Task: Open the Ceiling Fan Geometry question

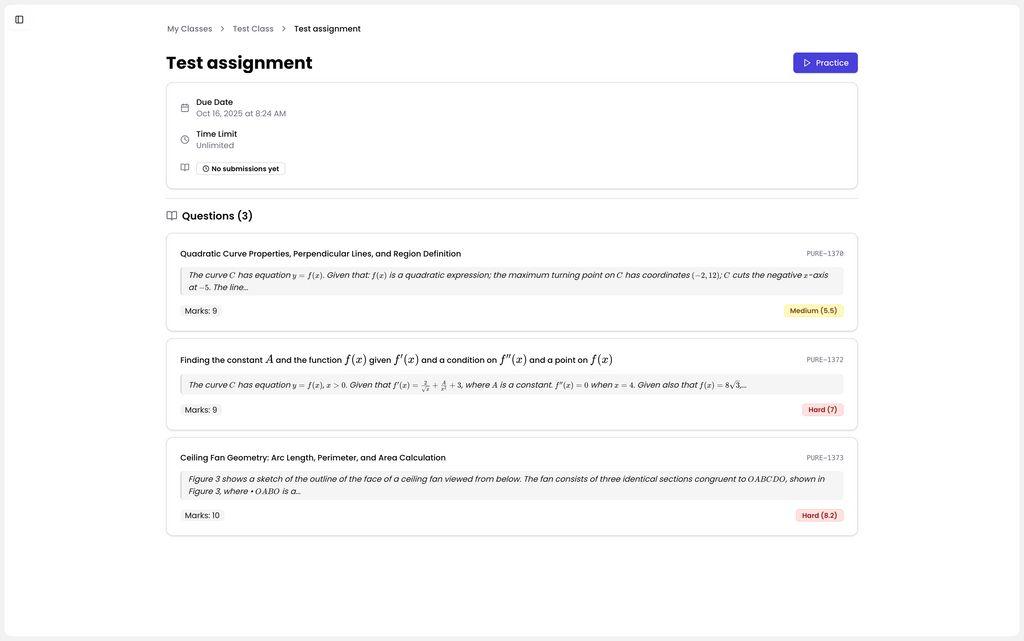Action: 313,458
